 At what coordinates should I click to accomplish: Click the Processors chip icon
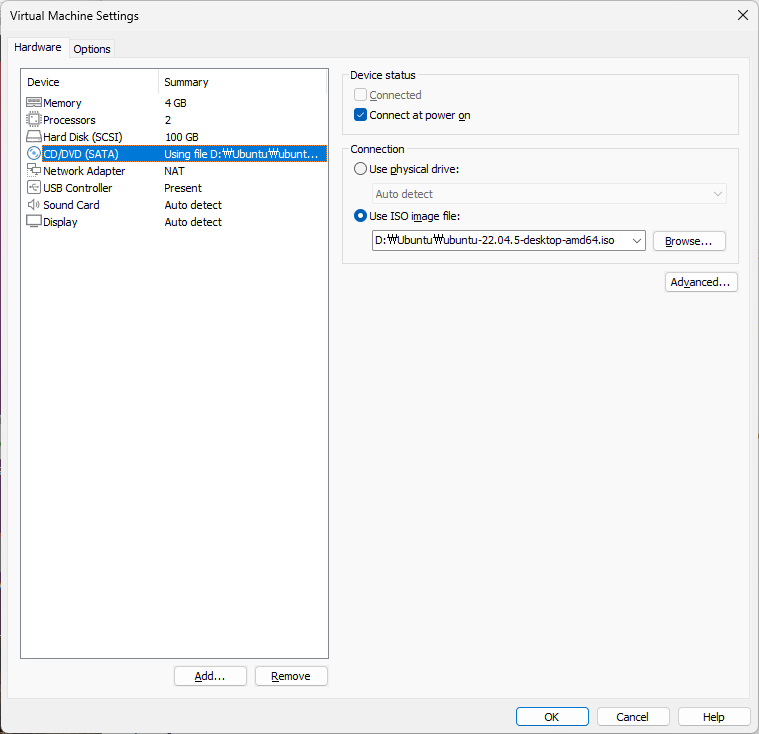(x=33, y=119)
